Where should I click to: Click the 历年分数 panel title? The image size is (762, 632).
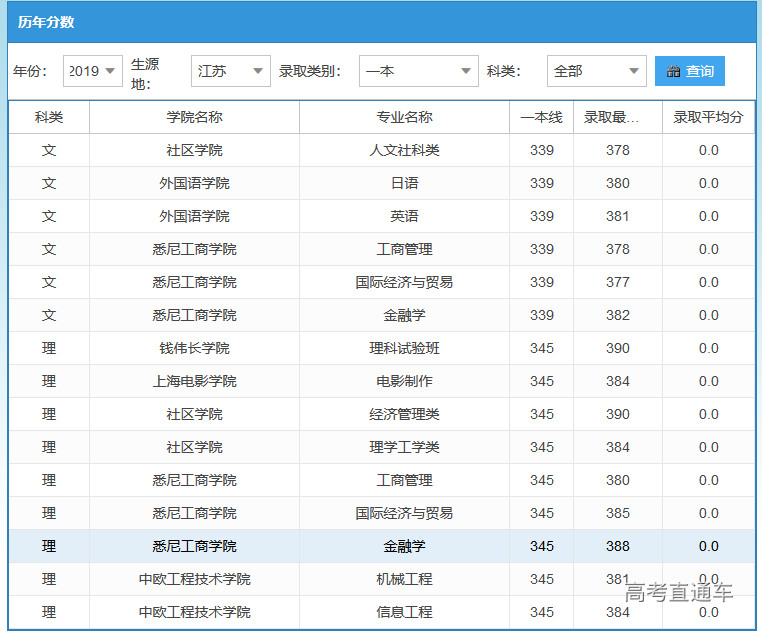(46, 22)
